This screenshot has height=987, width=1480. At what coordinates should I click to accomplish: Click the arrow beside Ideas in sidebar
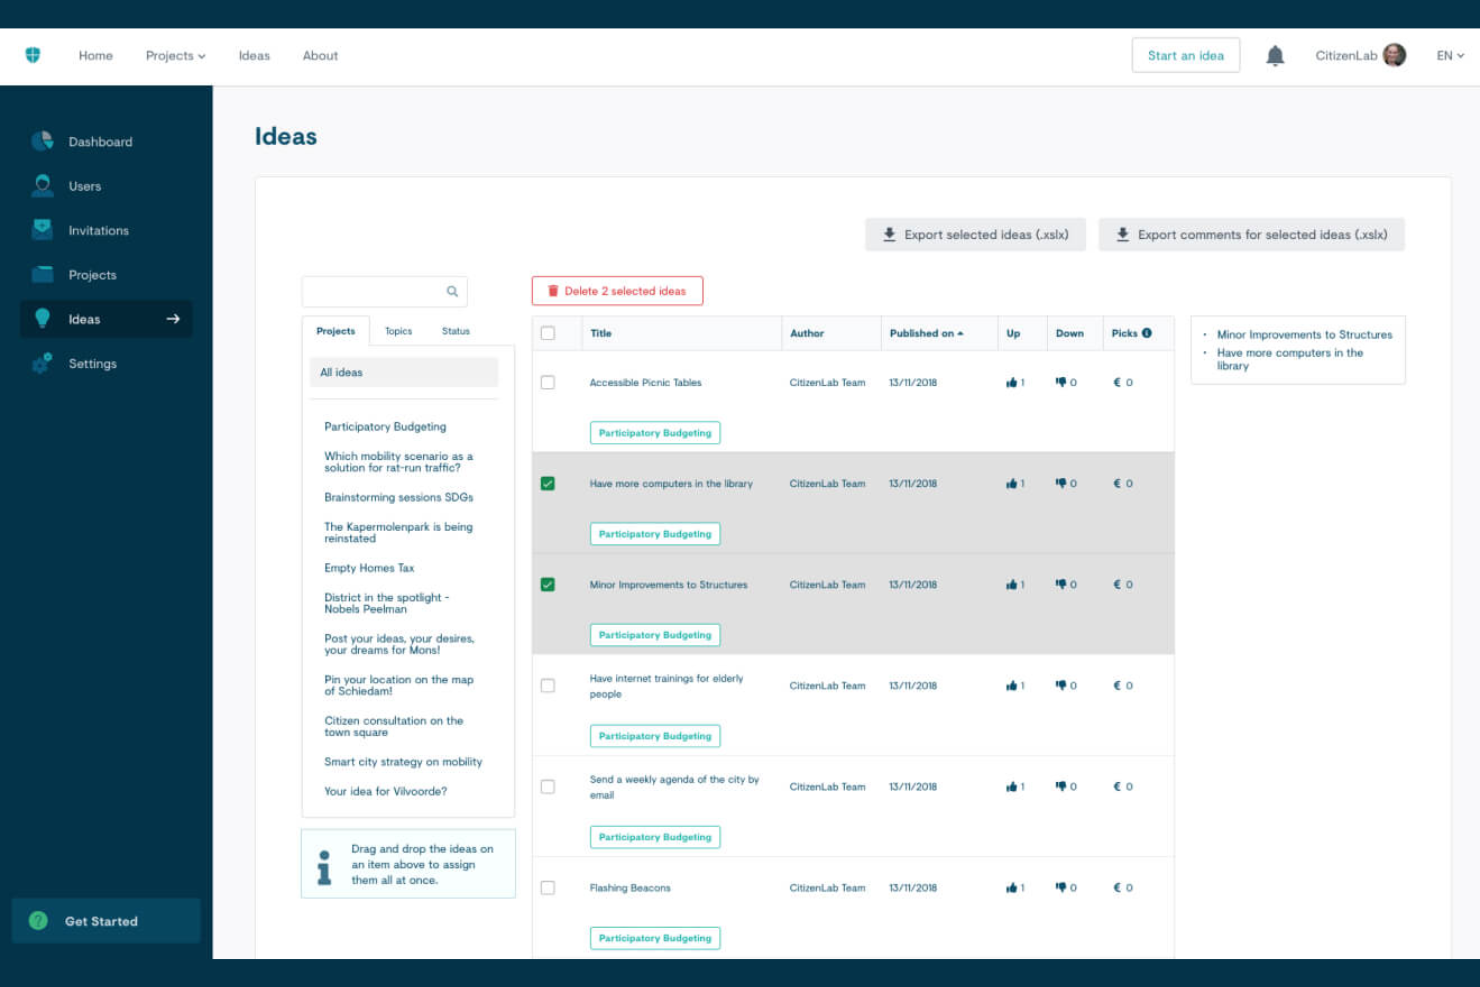(x=173, y=319)
